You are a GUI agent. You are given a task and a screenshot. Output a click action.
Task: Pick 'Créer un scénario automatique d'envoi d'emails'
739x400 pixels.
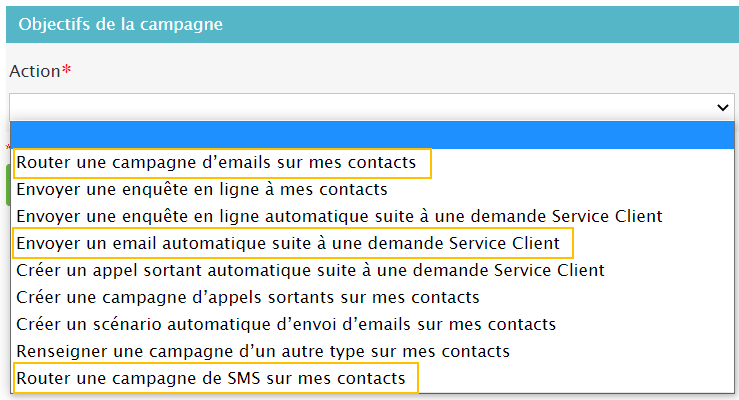pos(286,324)
